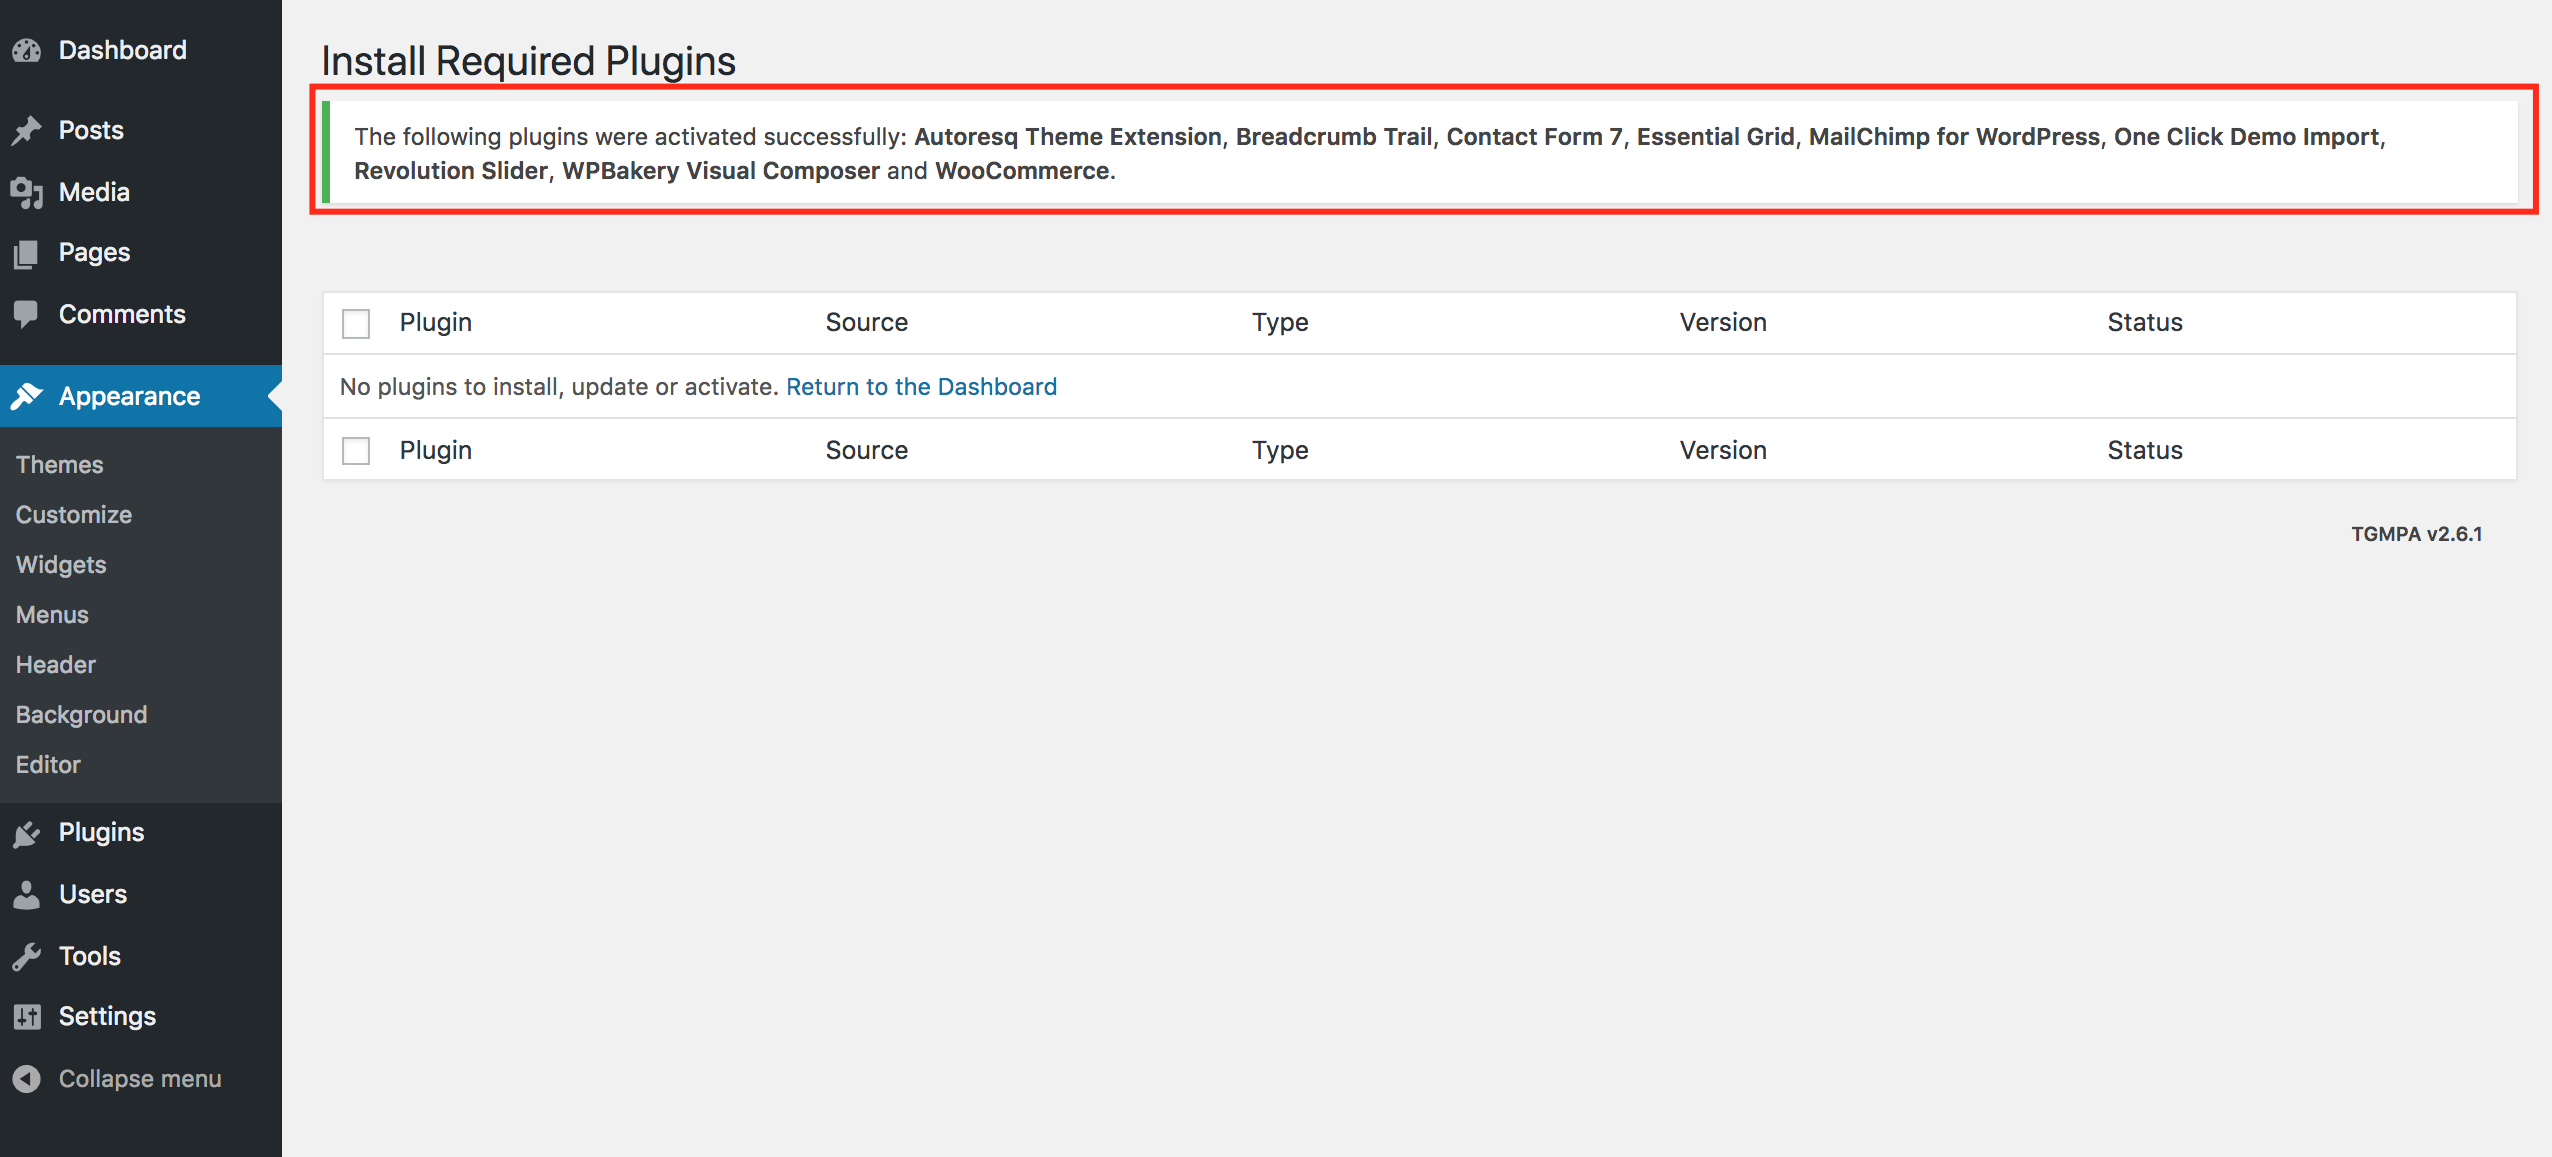Click the Type column header at top
2552x1157 pixels.
click(x=1280, y=323)
